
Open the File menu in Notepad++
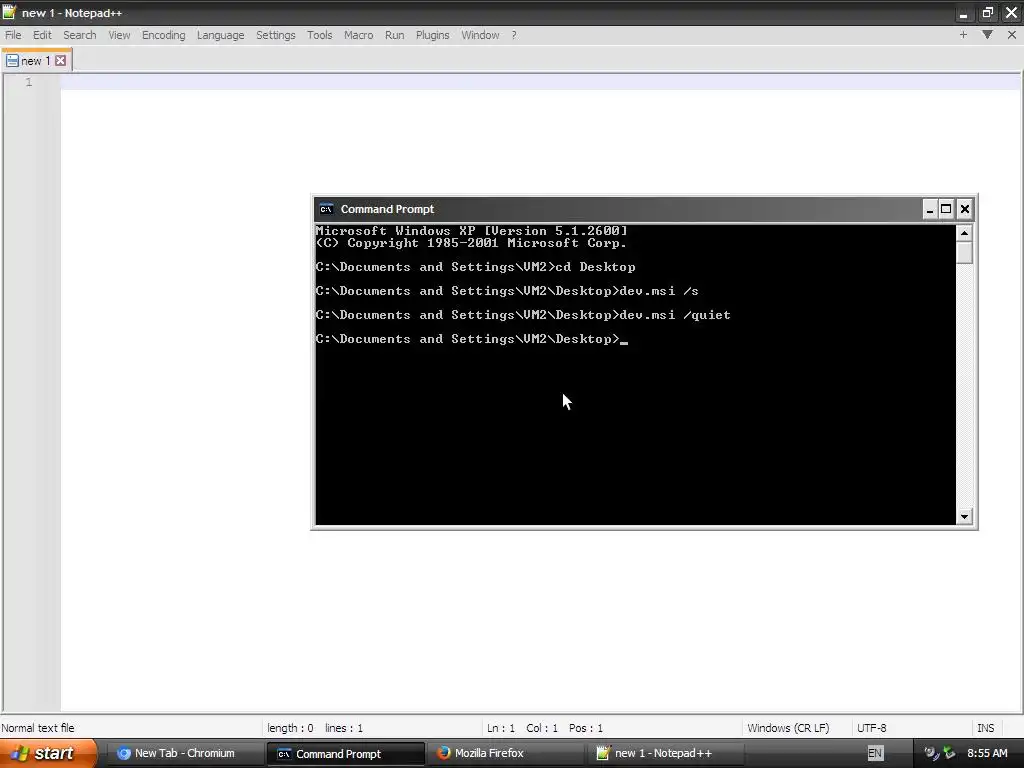click(13, 35)
